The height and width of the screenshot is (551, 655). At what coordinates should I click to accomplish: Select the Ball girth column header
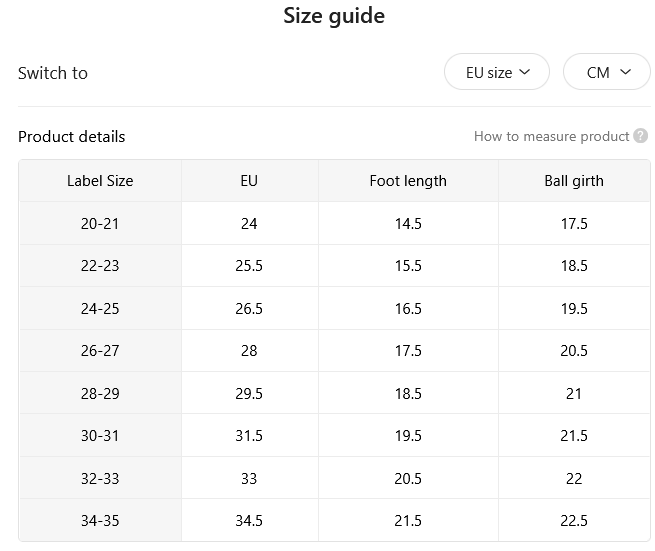pyautogui.click(x=574, y=181)
